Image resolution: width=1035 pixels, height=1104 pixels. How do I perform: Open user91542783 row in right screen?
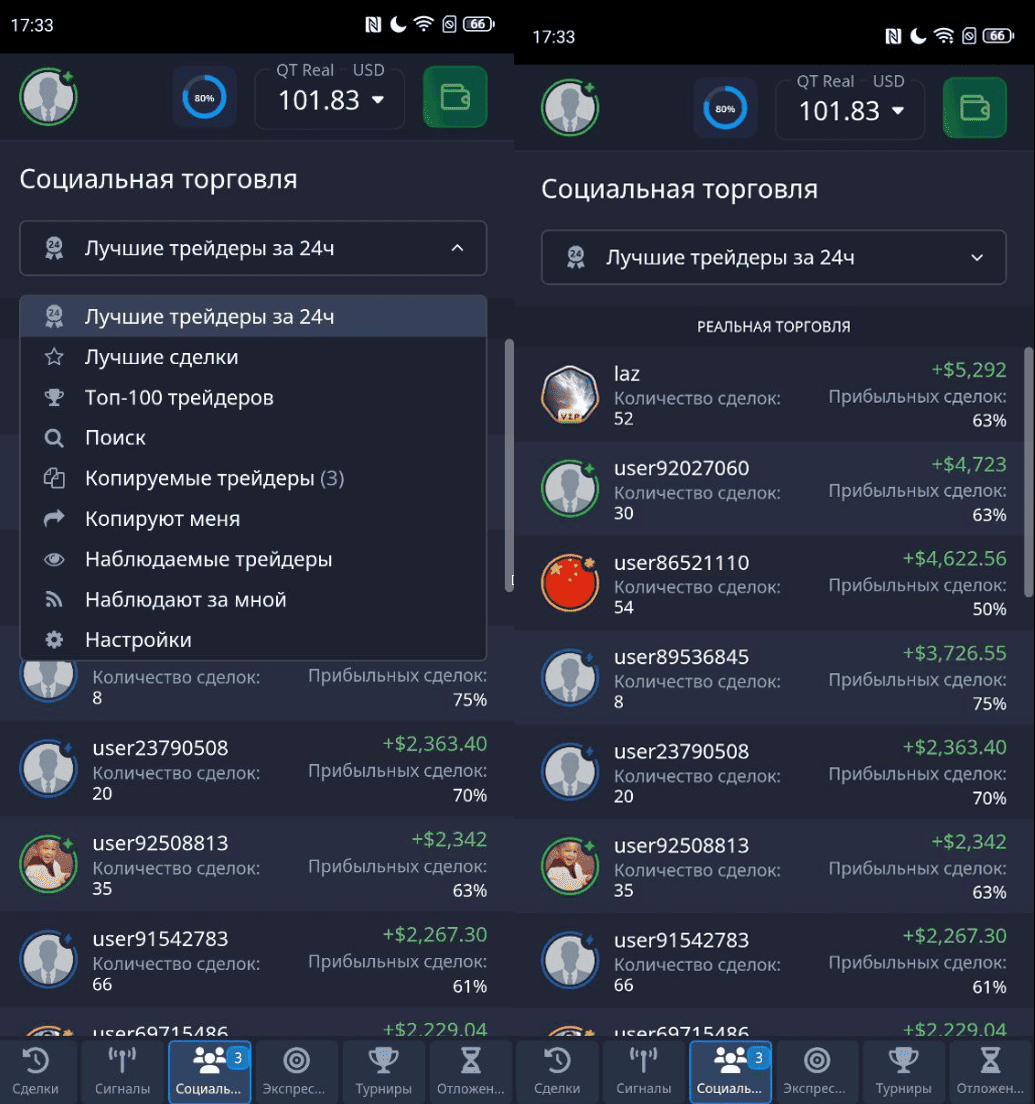click(774, 961)
